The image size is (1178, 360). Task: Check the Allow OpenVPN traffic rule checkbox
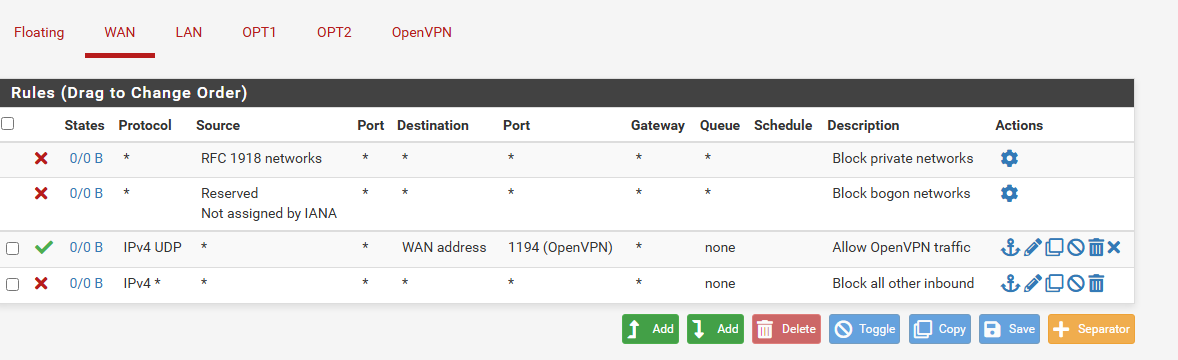click(12, 248)
